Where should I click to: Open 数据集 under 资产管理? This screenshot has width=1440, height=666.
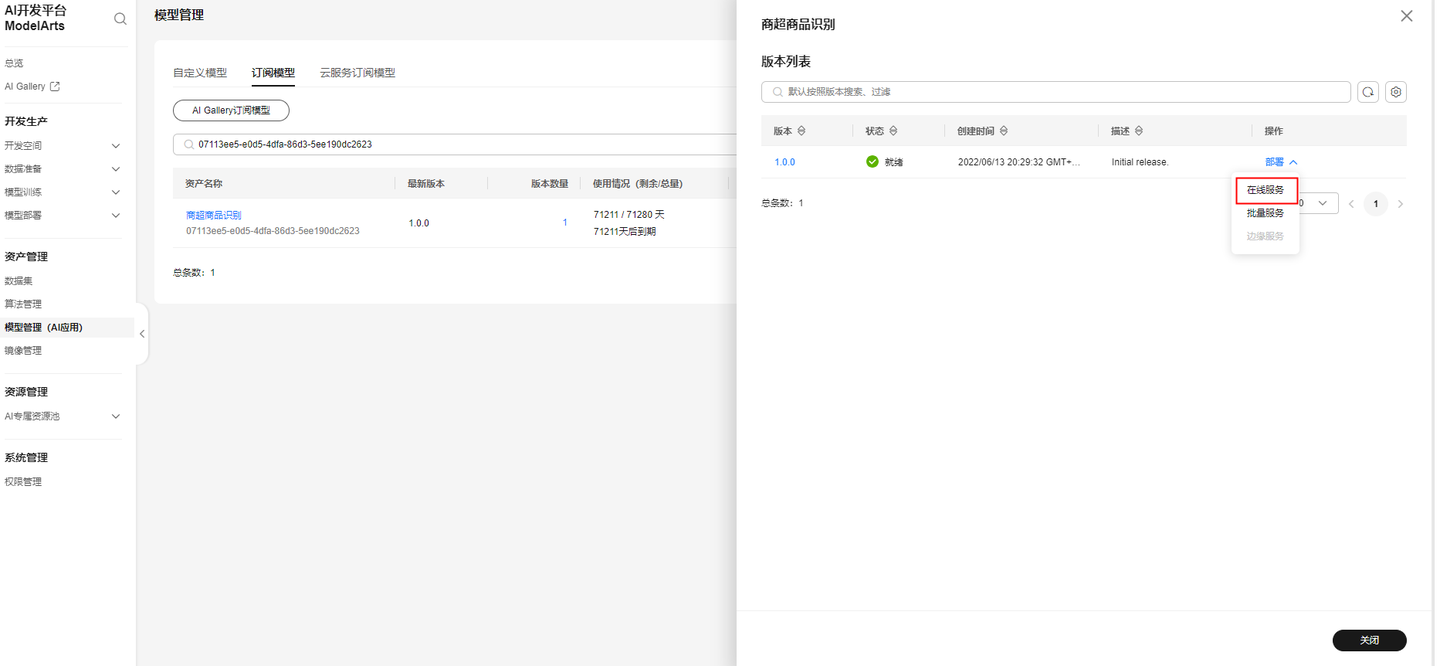coord(19,281)
